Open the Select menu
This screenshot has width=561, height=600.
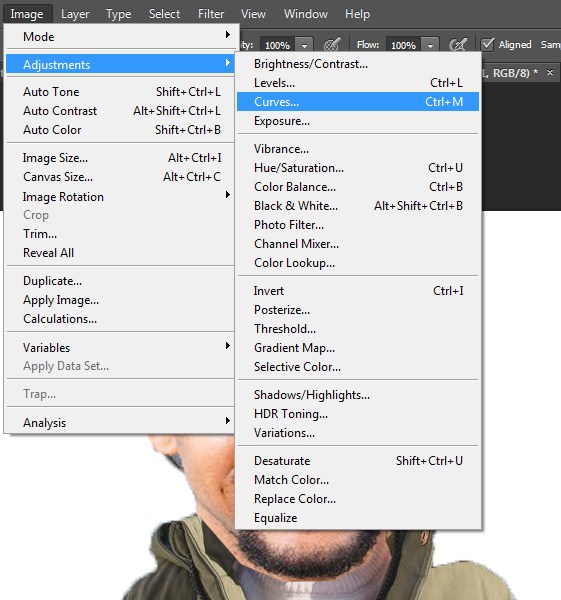point(164,14)
